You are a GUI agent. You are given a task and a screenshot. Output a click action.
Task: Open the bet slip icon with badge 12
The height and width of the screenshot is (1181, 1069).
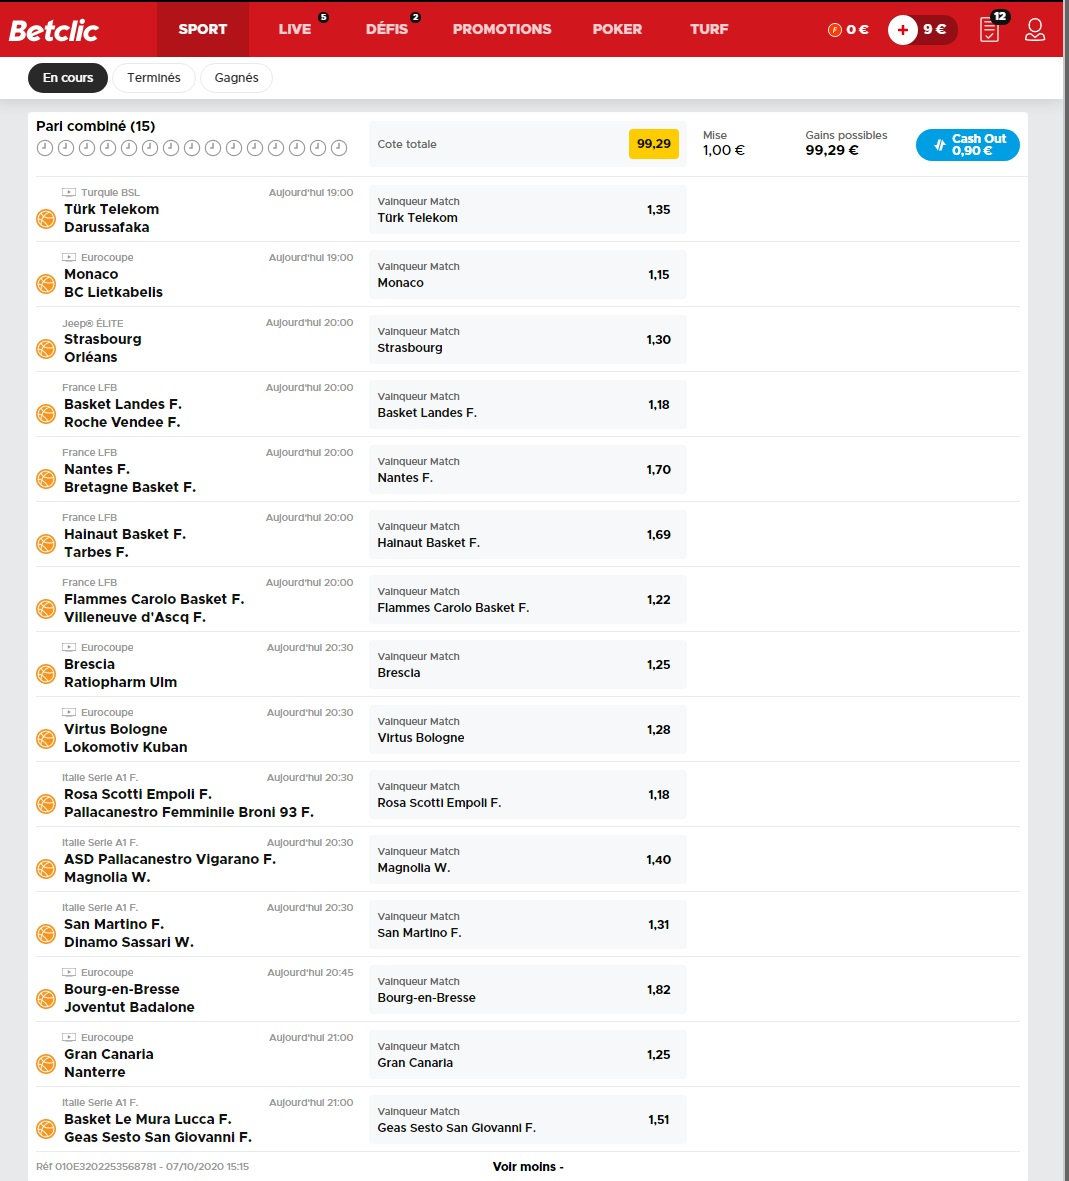990,29
